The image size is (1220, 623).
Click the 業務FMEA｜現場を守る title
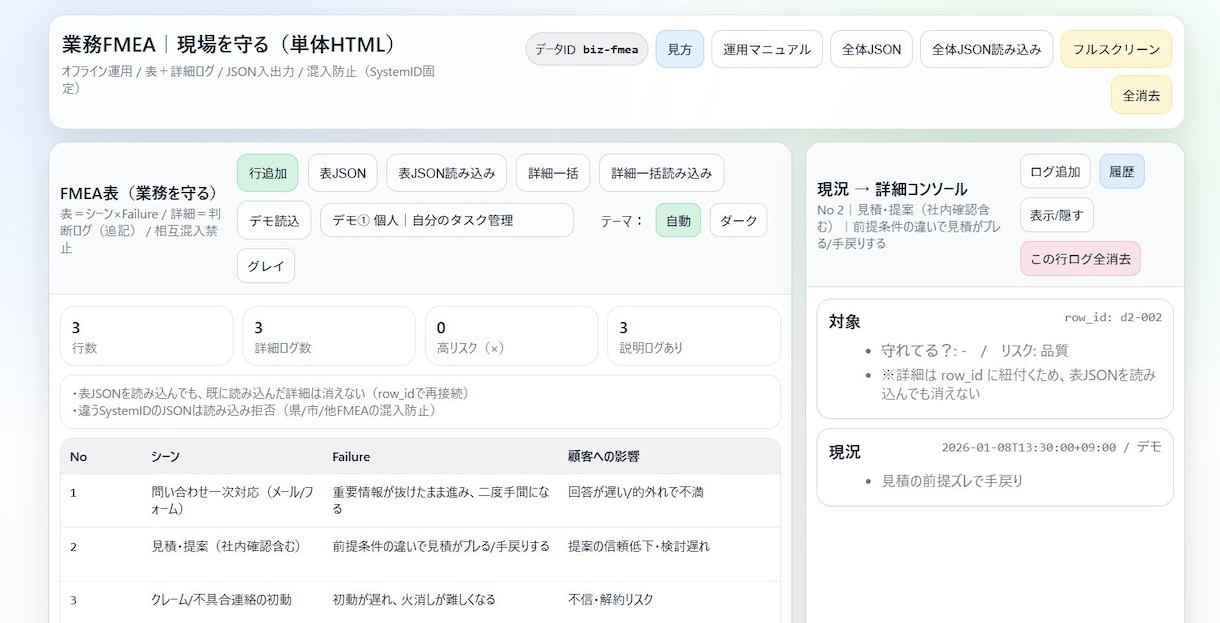coord(230,44)
